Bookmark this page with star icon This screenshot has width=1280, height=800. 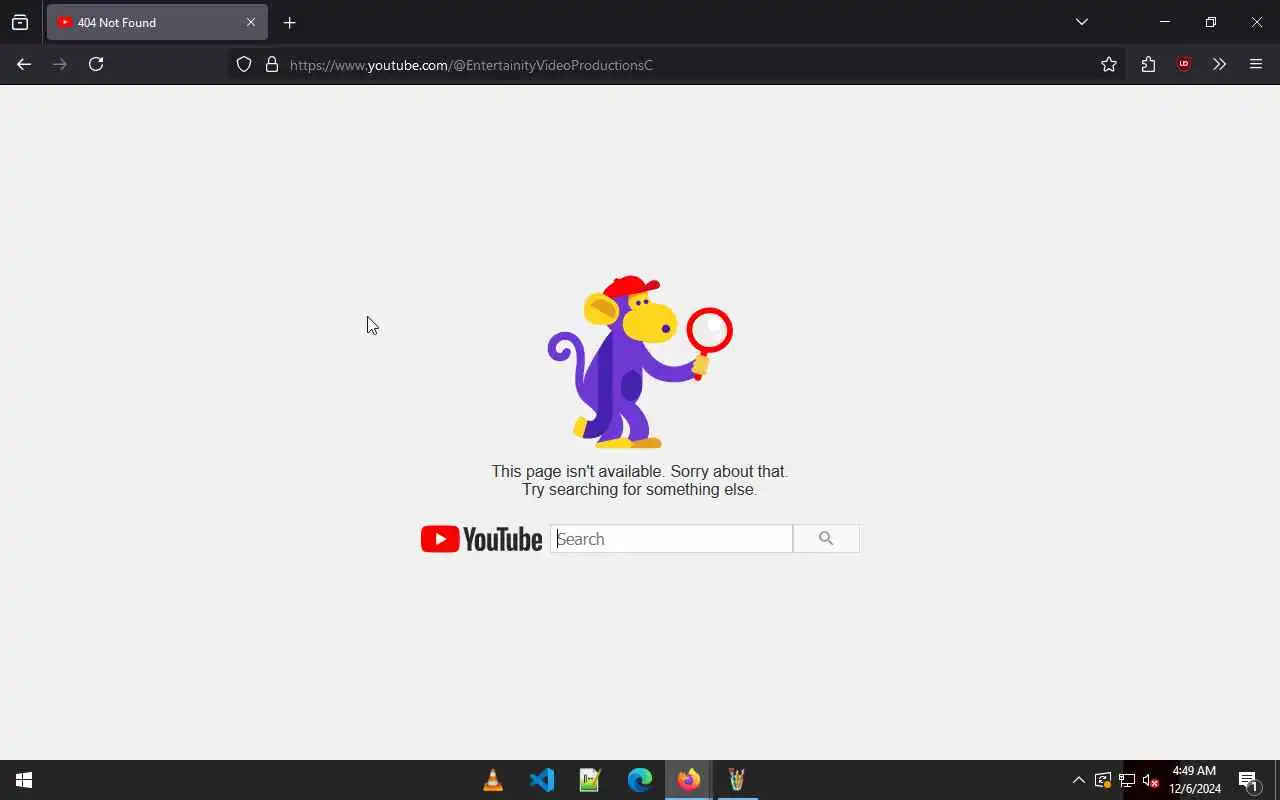(x=1109, y=64)
